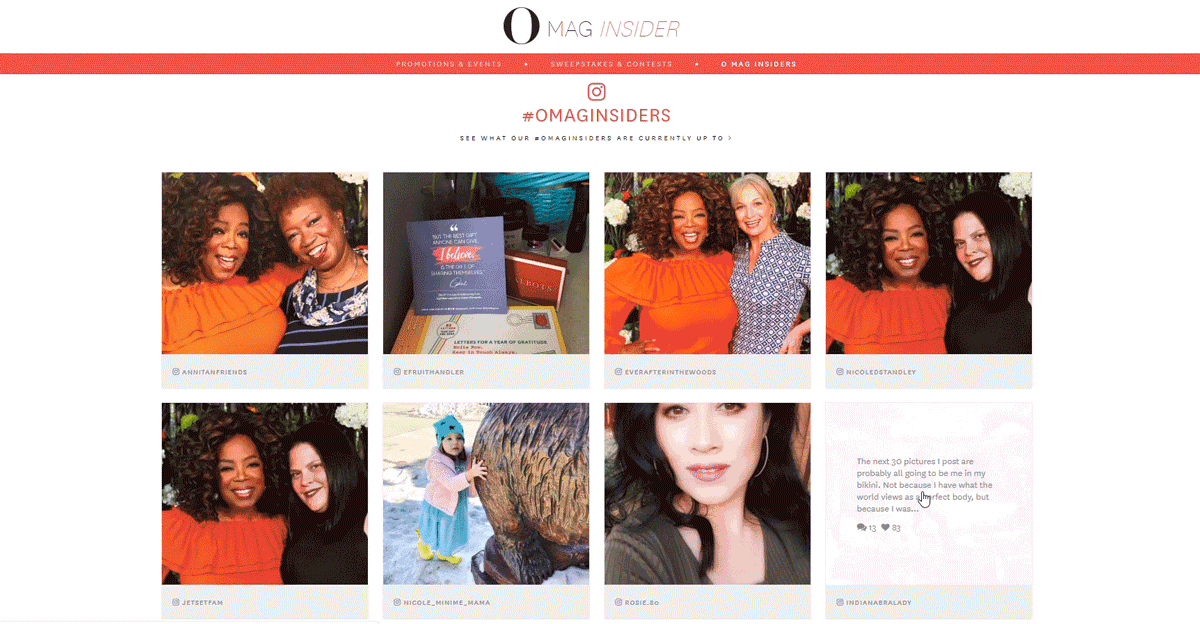Click the O Mag Insider logo
Screen dimensions: 1200x624
[591, 27]
